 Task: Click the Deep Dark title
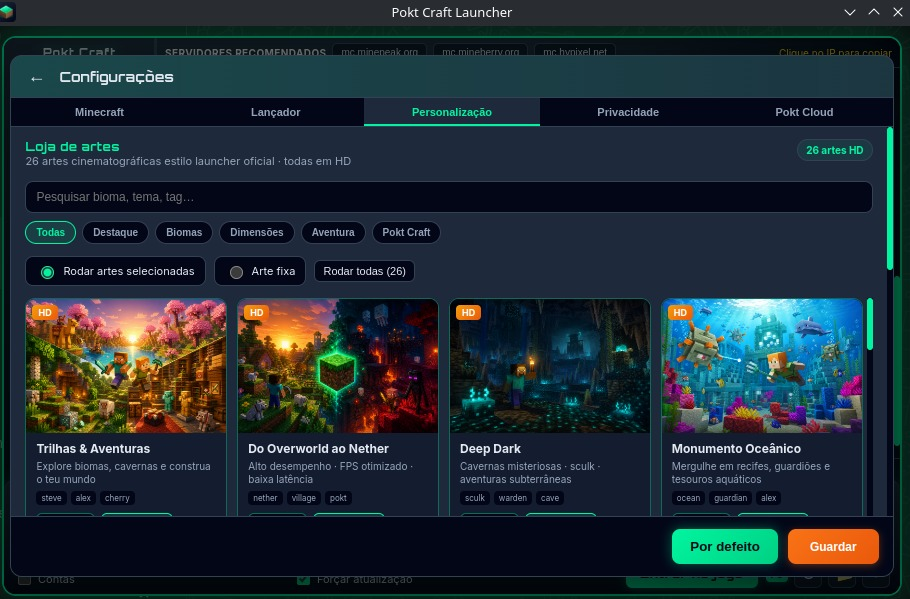pos(490,449)
